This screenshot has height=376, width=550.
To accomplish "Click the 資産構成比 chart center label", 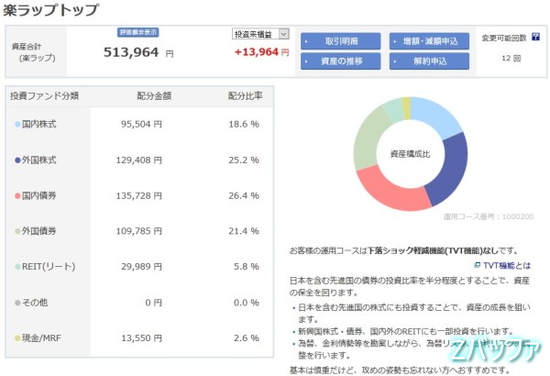I will tap(410, 154).
